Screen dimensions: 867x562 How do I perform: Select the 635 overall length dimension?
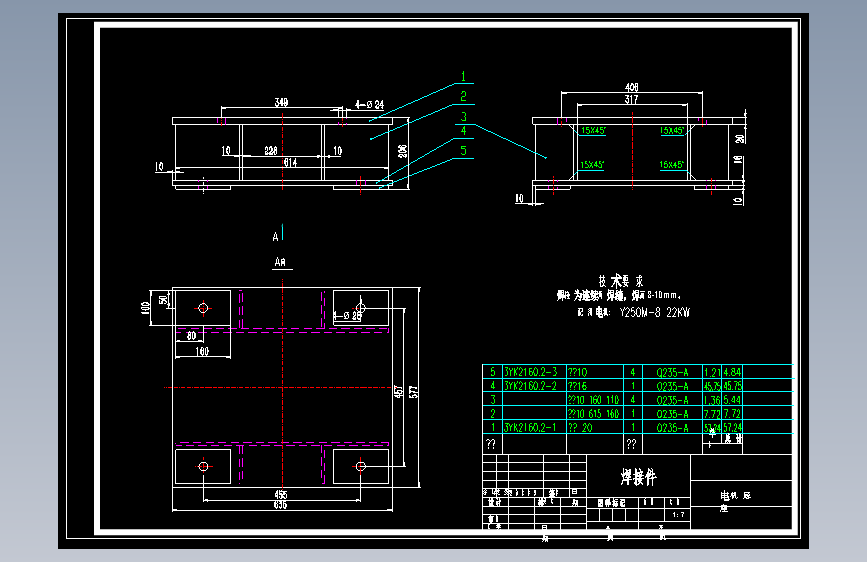click(x=281, y=504)
